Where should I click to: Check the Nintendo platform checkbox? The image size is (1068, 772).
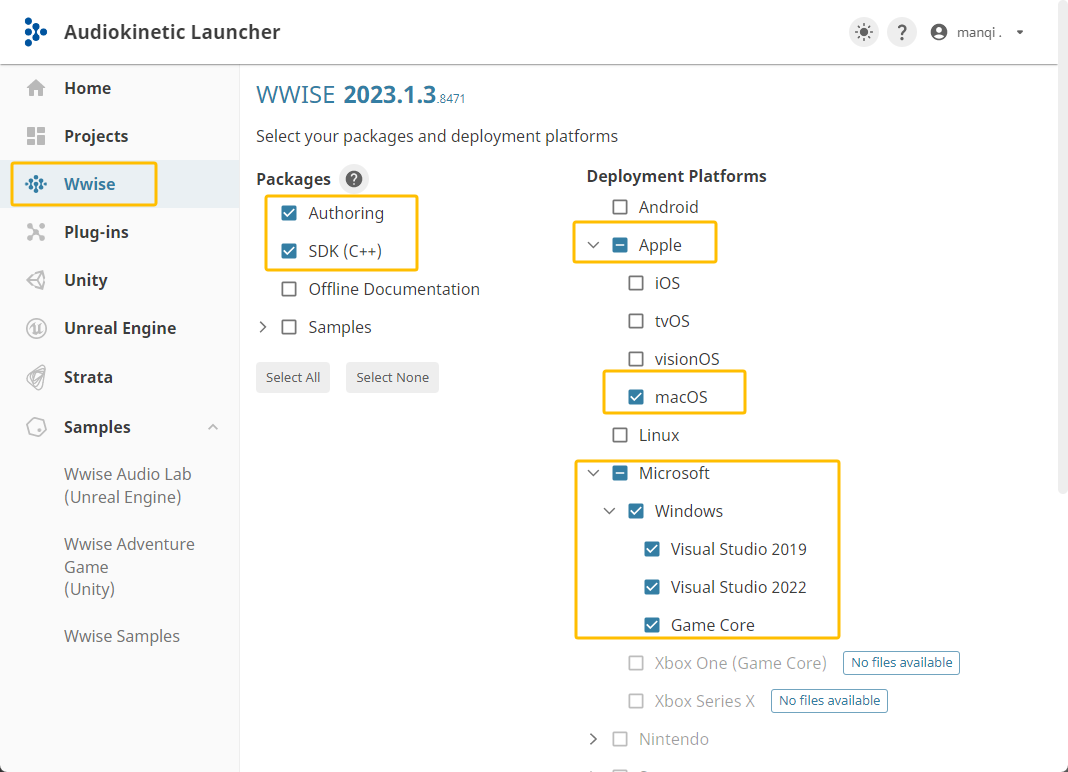pos(620,739)
